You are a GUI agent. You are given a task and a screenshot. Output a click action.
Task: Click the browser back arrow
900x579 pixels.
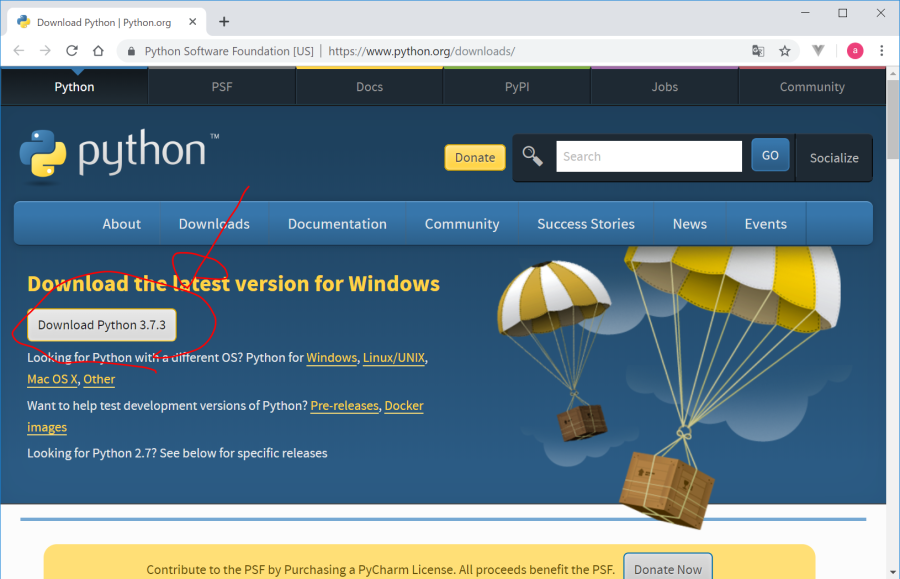tap(19, 51)
